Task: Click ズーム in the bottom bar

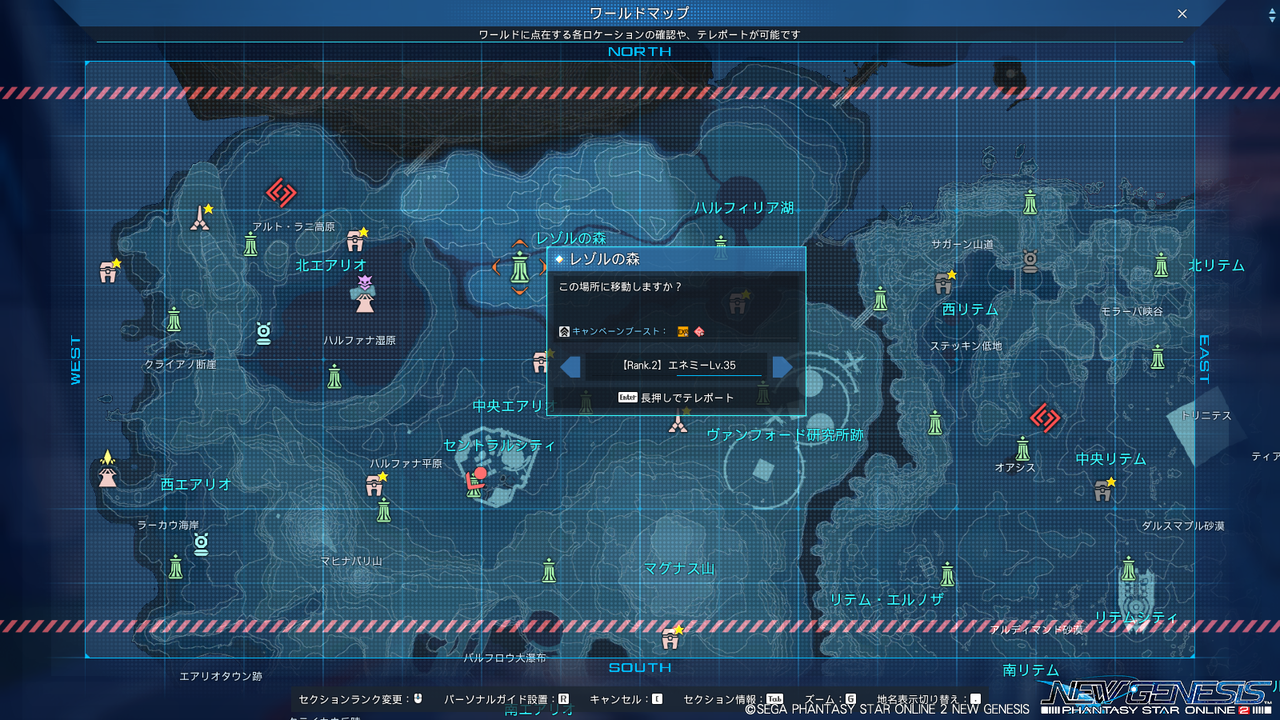Action: (x=829, y=699)
